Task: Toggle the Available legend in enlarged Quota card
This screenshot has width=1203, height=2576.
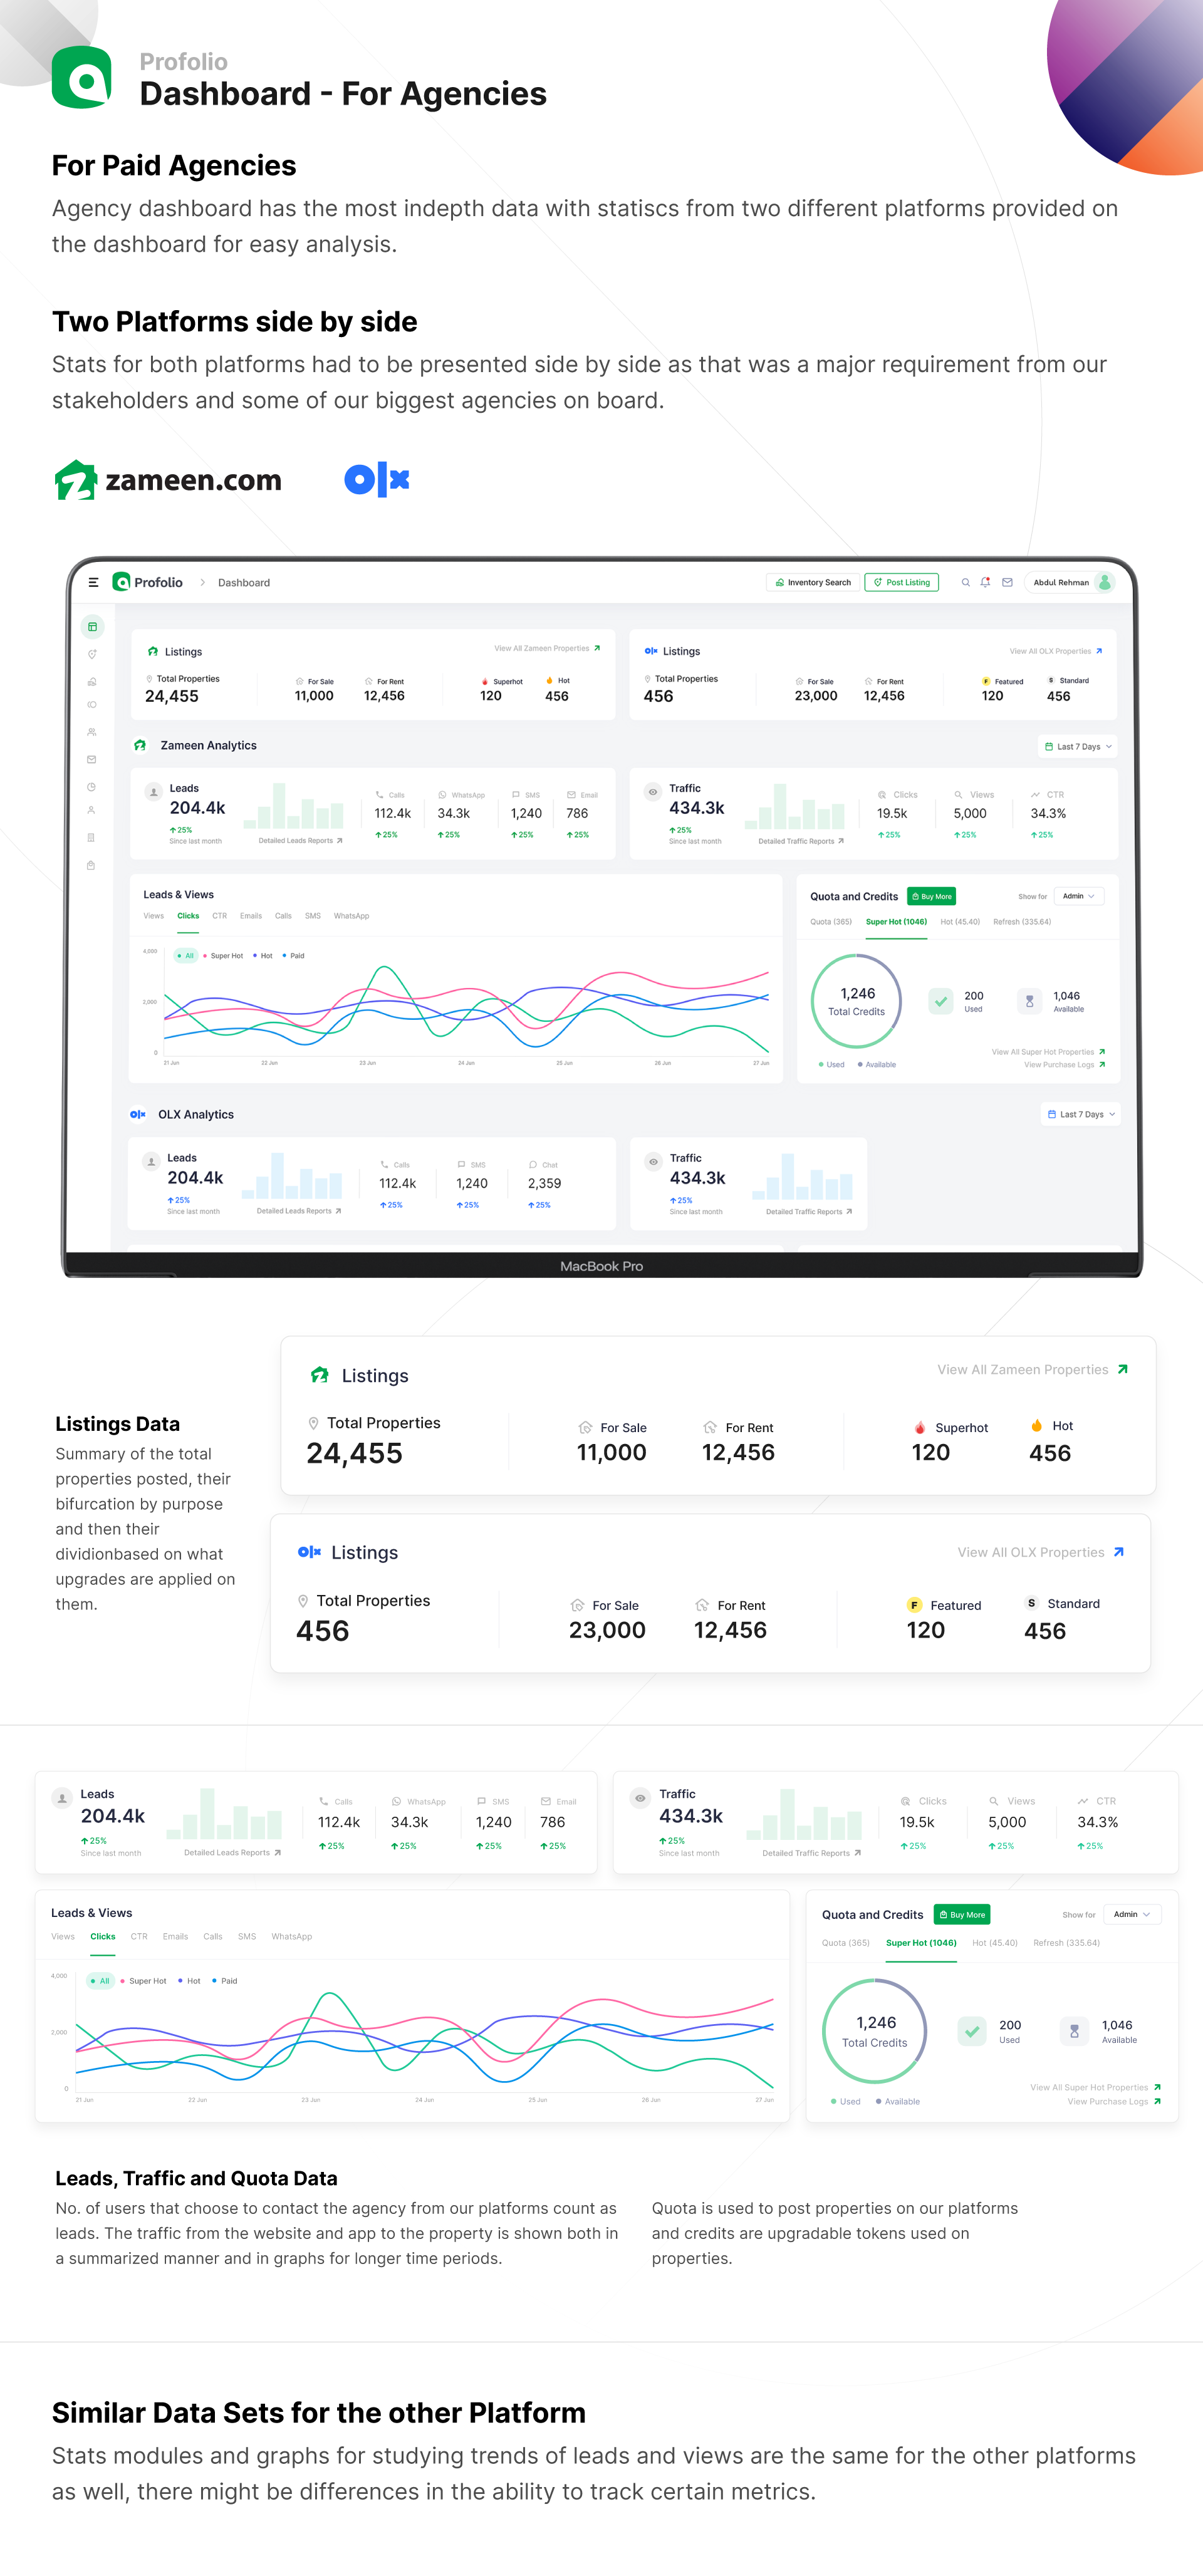Action: [x=898, y=2101]
